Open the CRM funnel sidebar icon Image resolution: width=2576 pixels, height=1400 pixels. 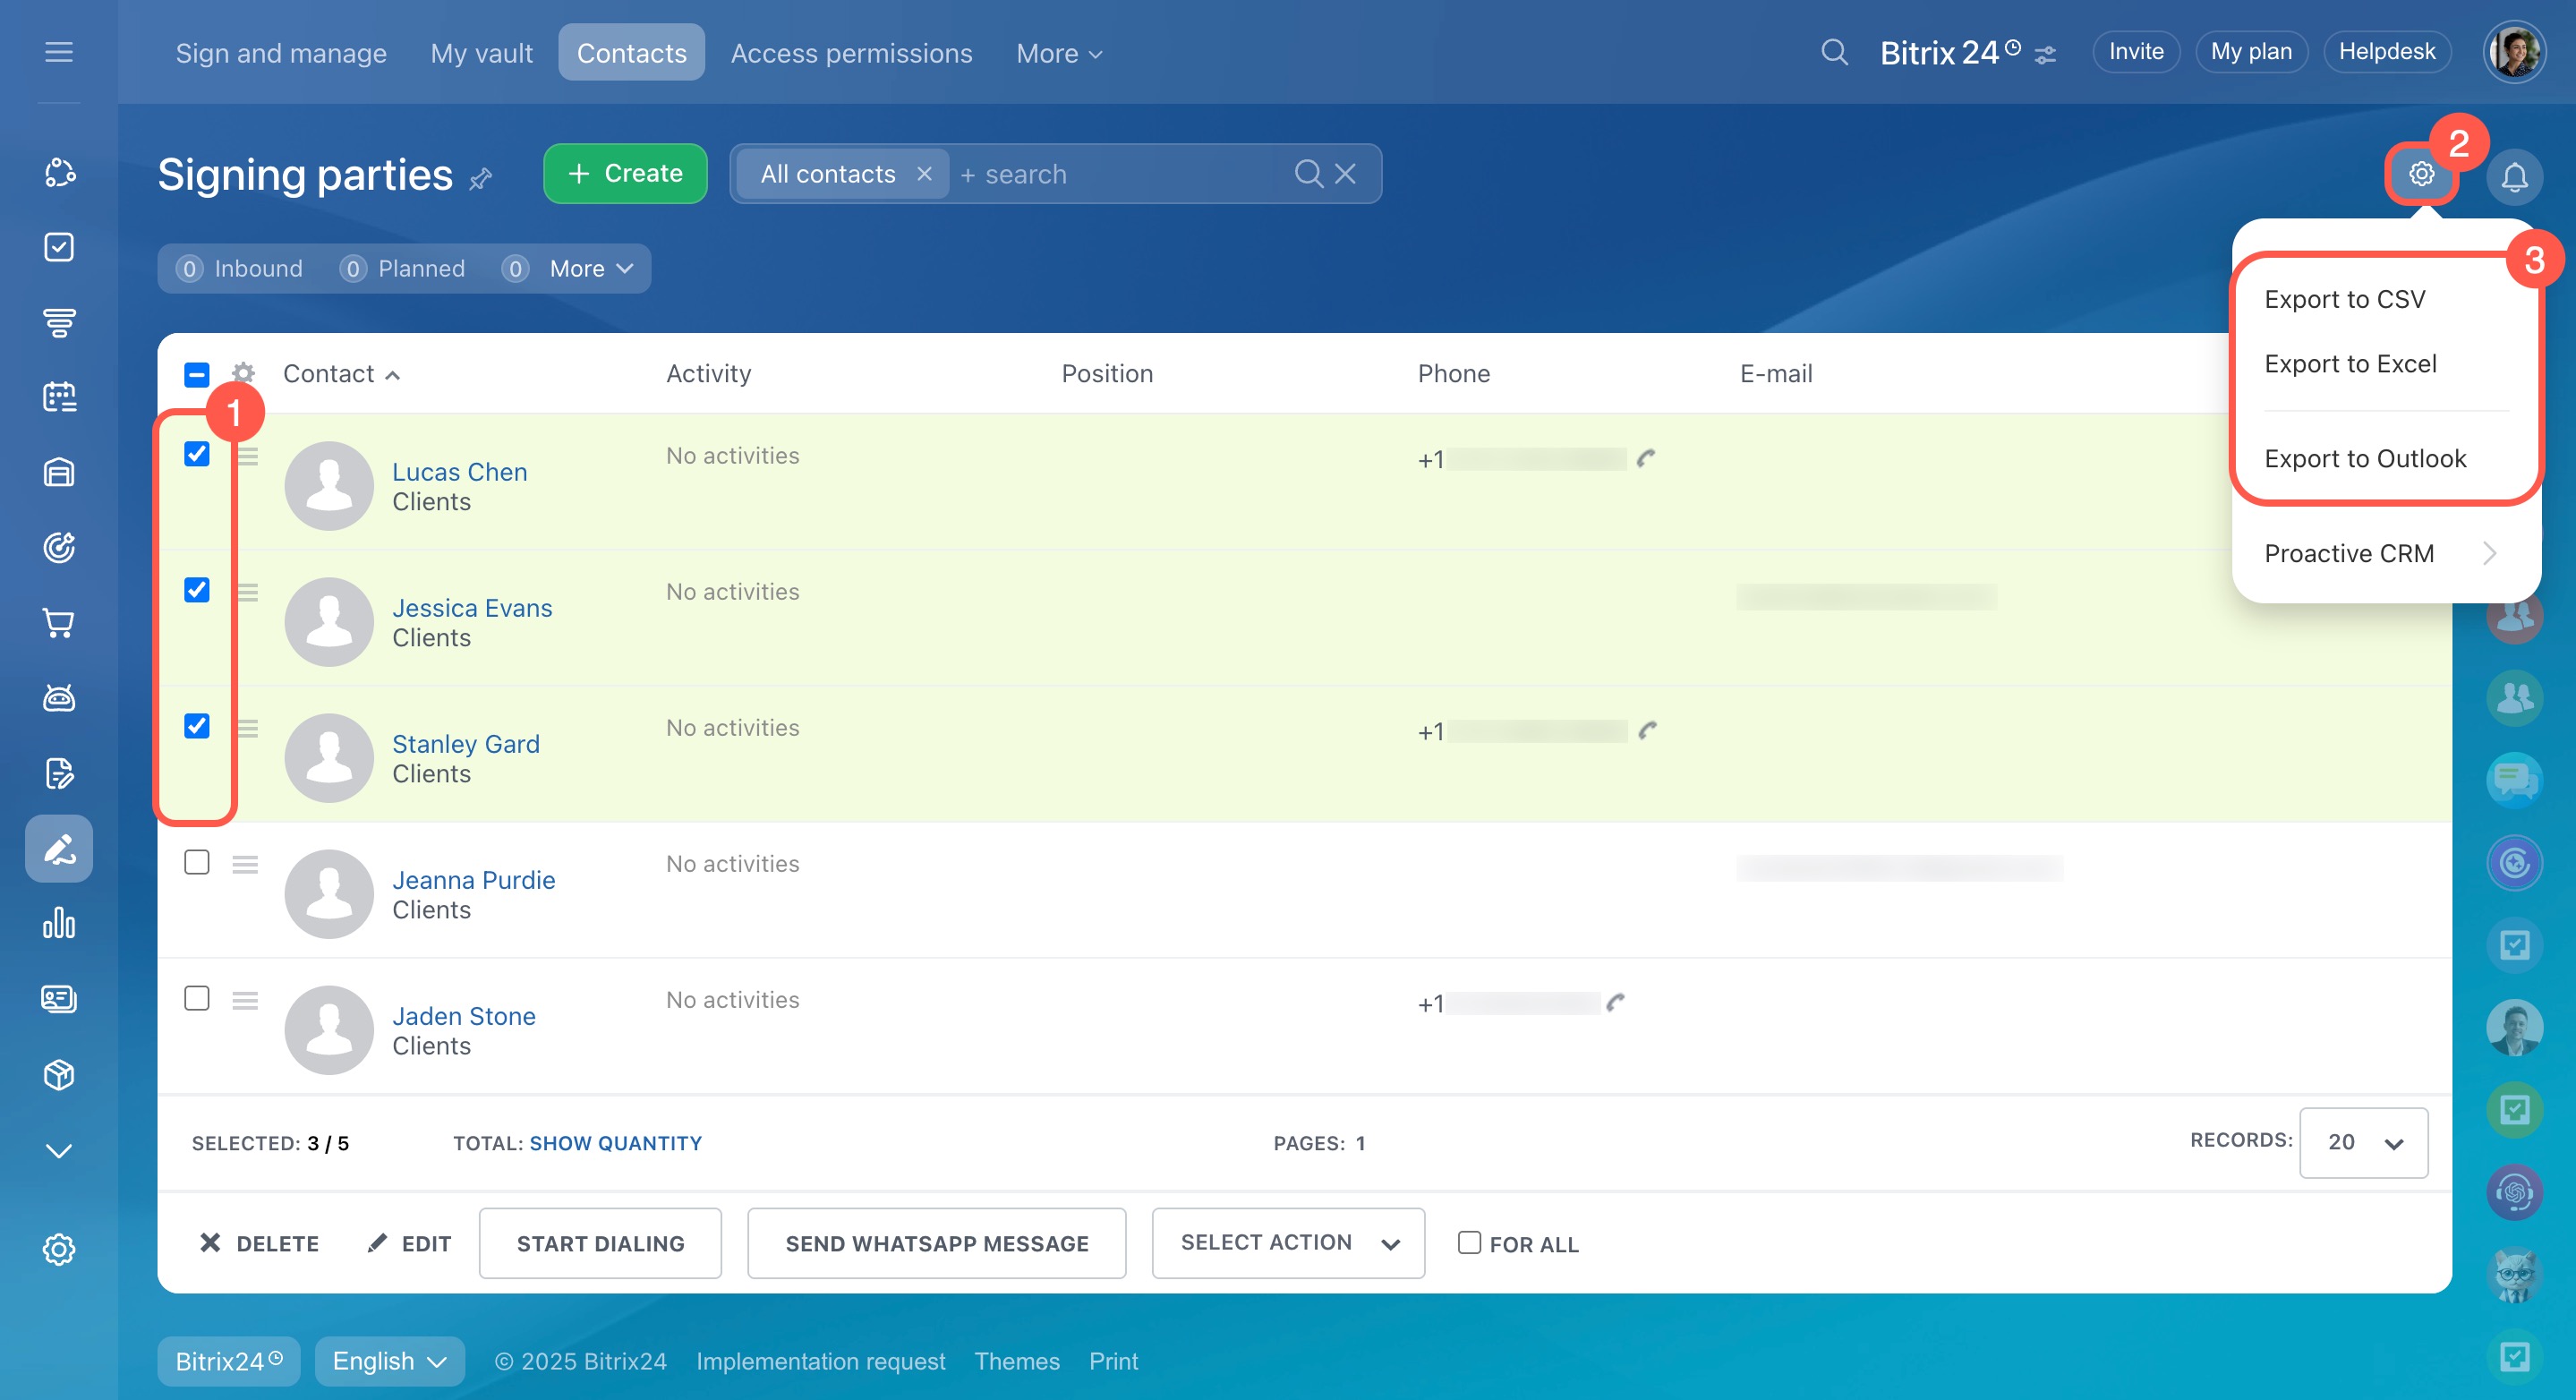click(59, 322)
